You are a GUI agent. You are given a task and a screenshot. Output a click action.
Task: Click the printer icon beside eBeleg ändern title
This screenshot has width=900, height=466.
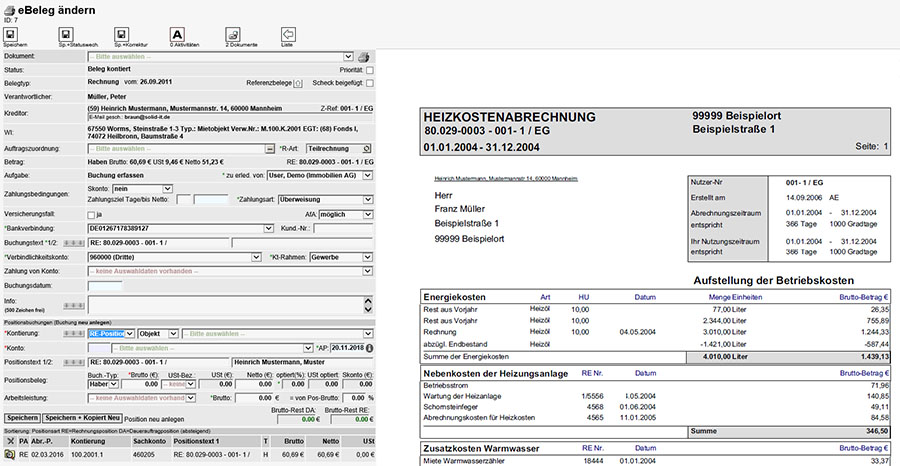click(x=9, y=11)
